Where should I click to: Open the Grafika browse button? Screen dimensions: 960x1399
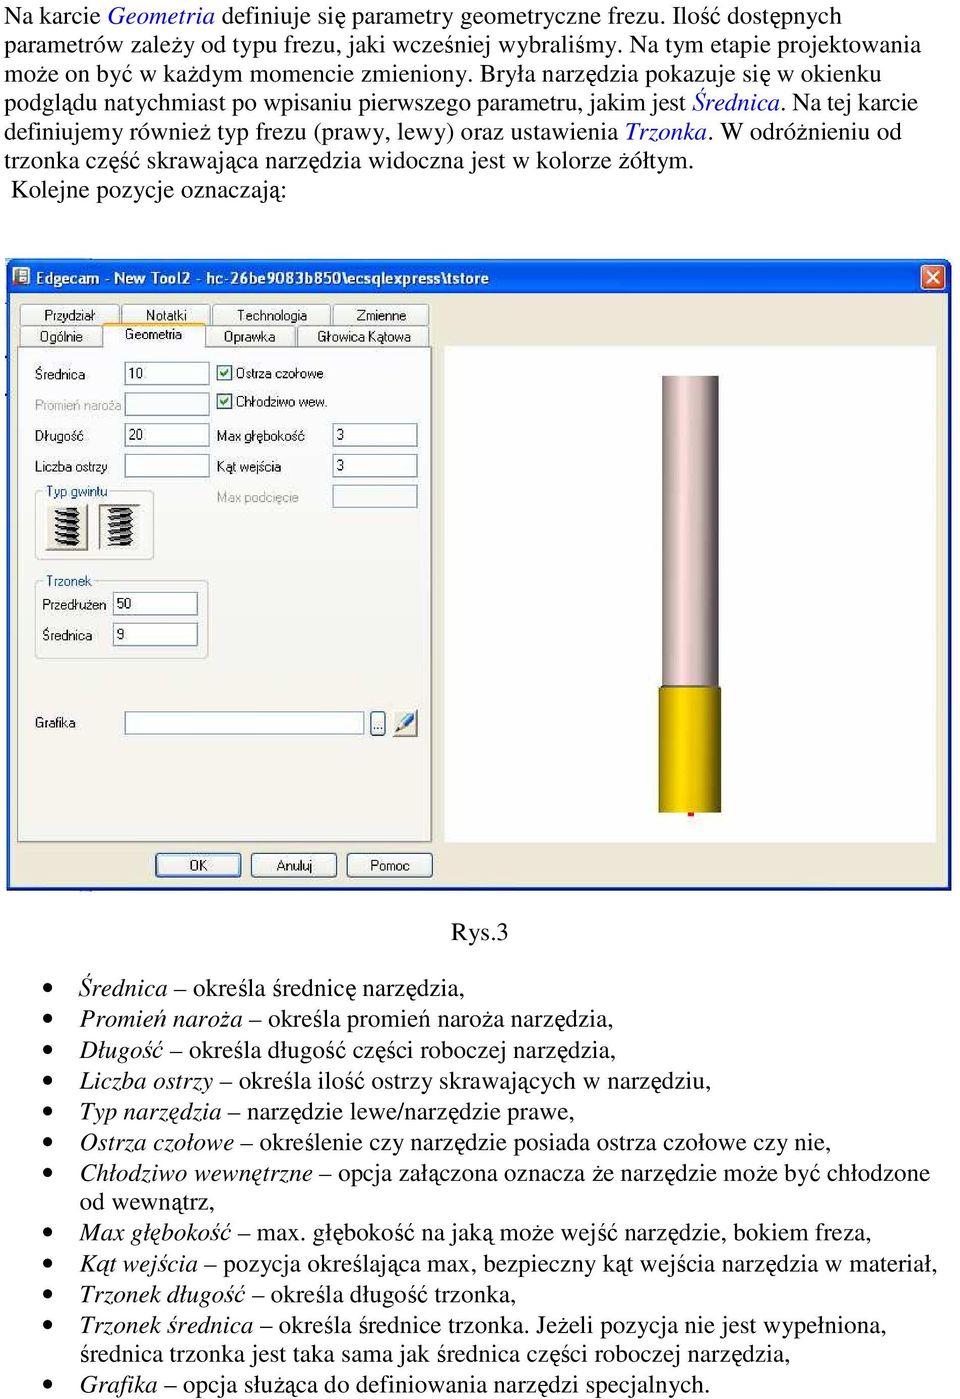click(378, 723)
